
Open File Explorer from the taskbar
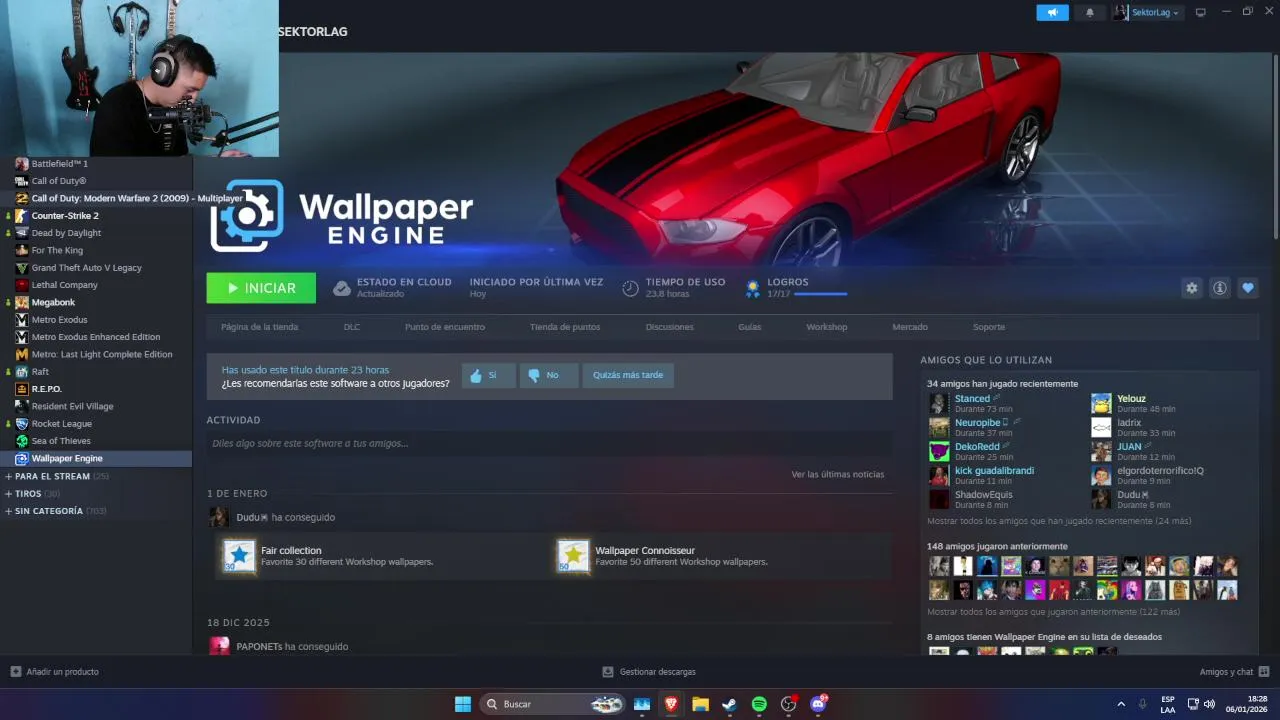[700, 704]
